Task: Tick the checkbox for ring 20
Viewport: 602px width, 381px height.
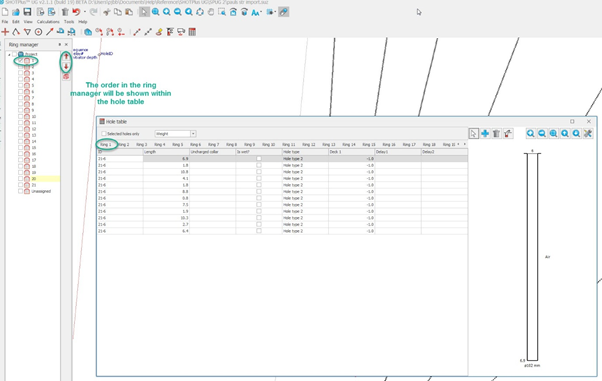Action: [x=20, y=179]
